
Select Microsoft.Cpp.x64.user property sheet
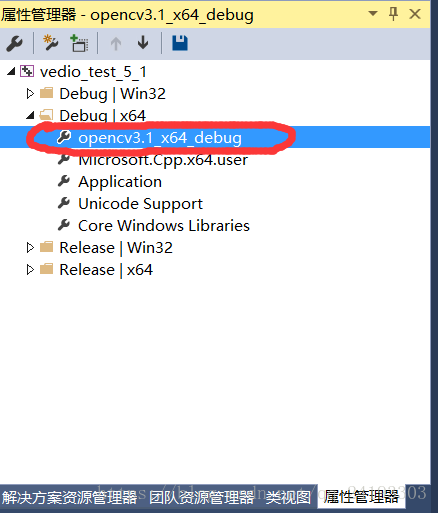[x=163, y=160]
